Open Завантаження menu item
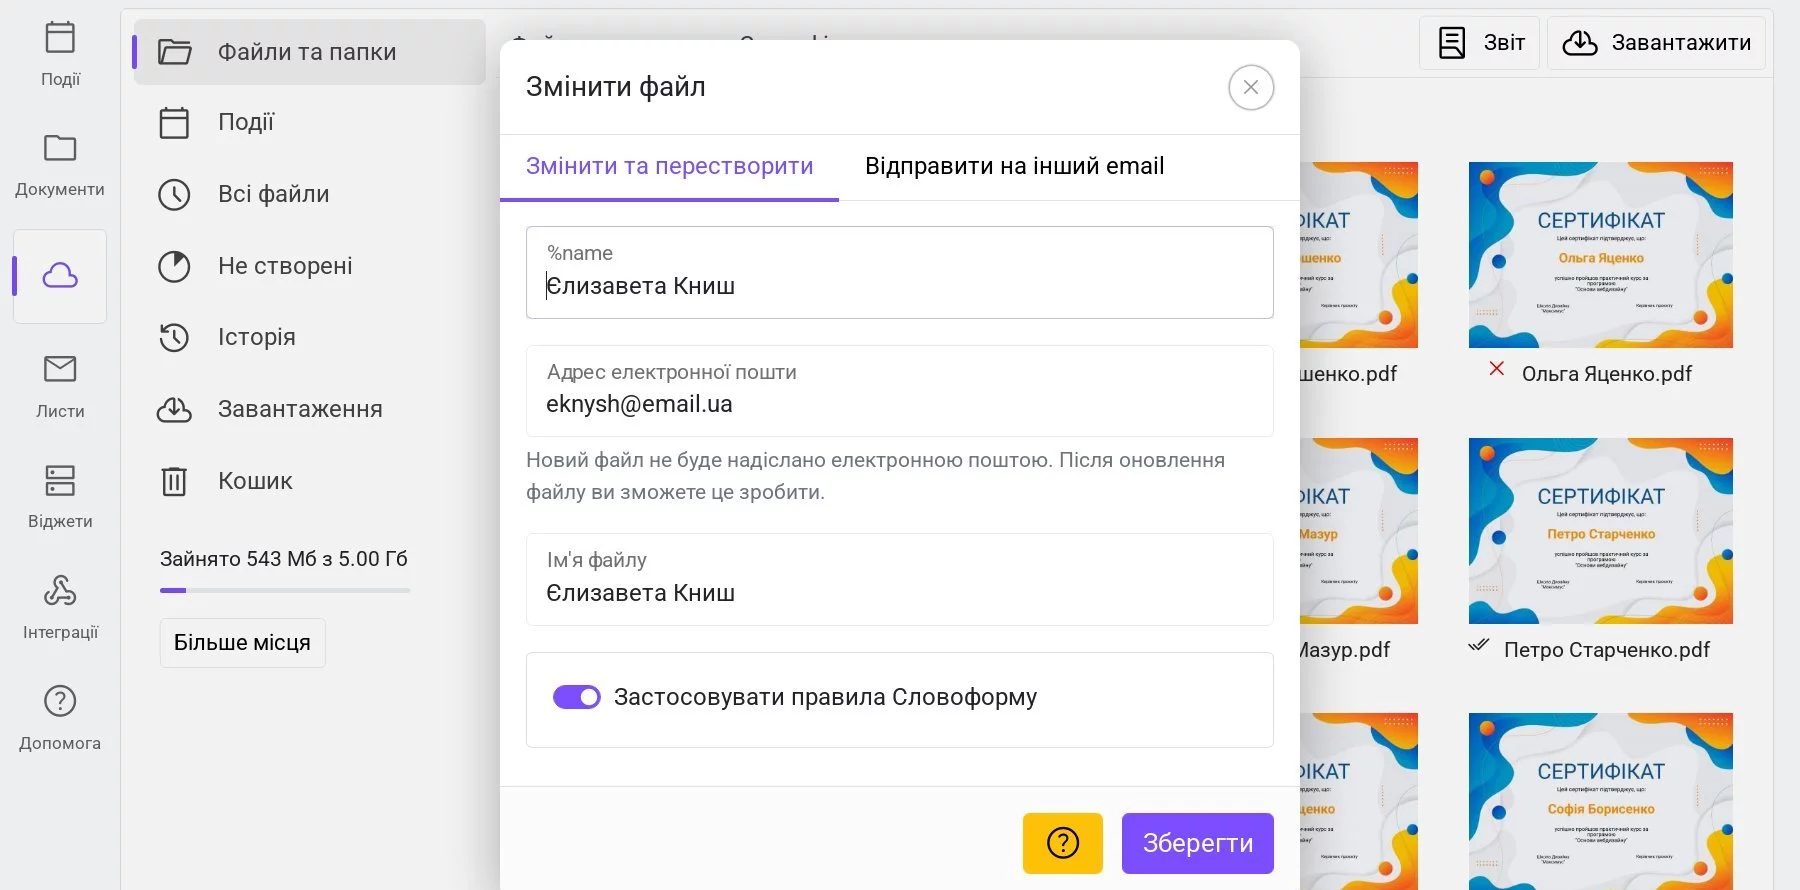Screen dimensions: 1800x890 309,409
